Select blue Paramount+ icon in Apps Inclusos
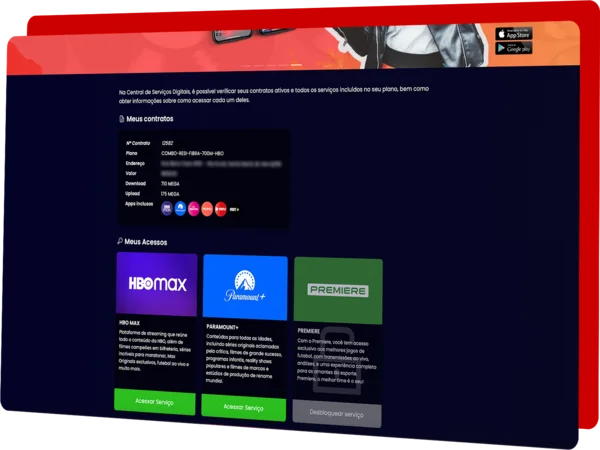 tap(180, 208)
